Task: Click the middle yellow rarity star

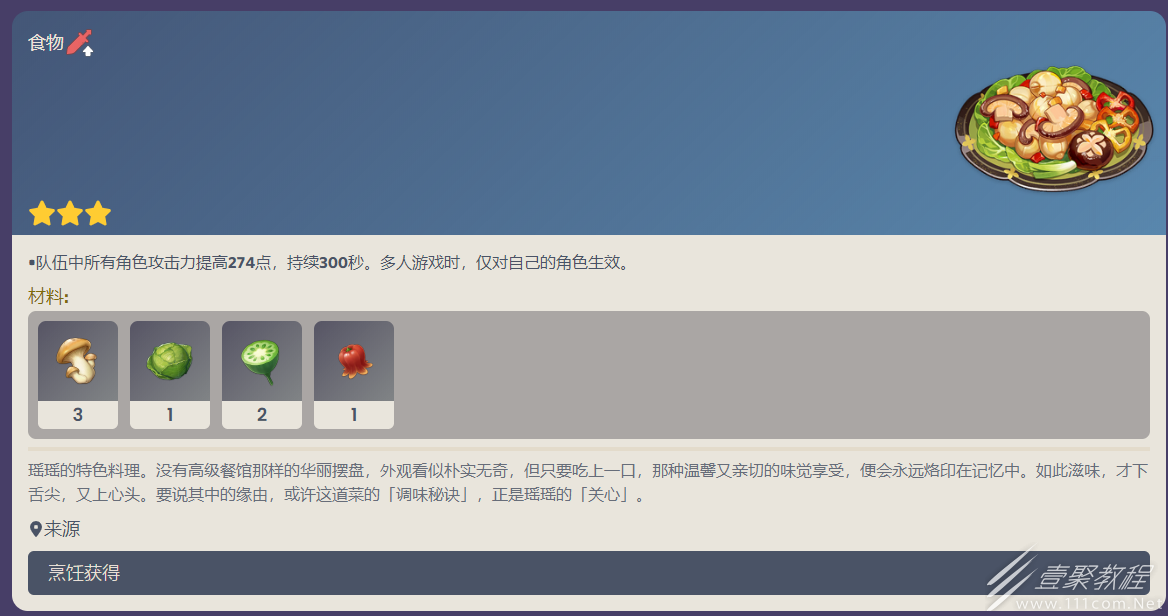Action: [70, 214]
